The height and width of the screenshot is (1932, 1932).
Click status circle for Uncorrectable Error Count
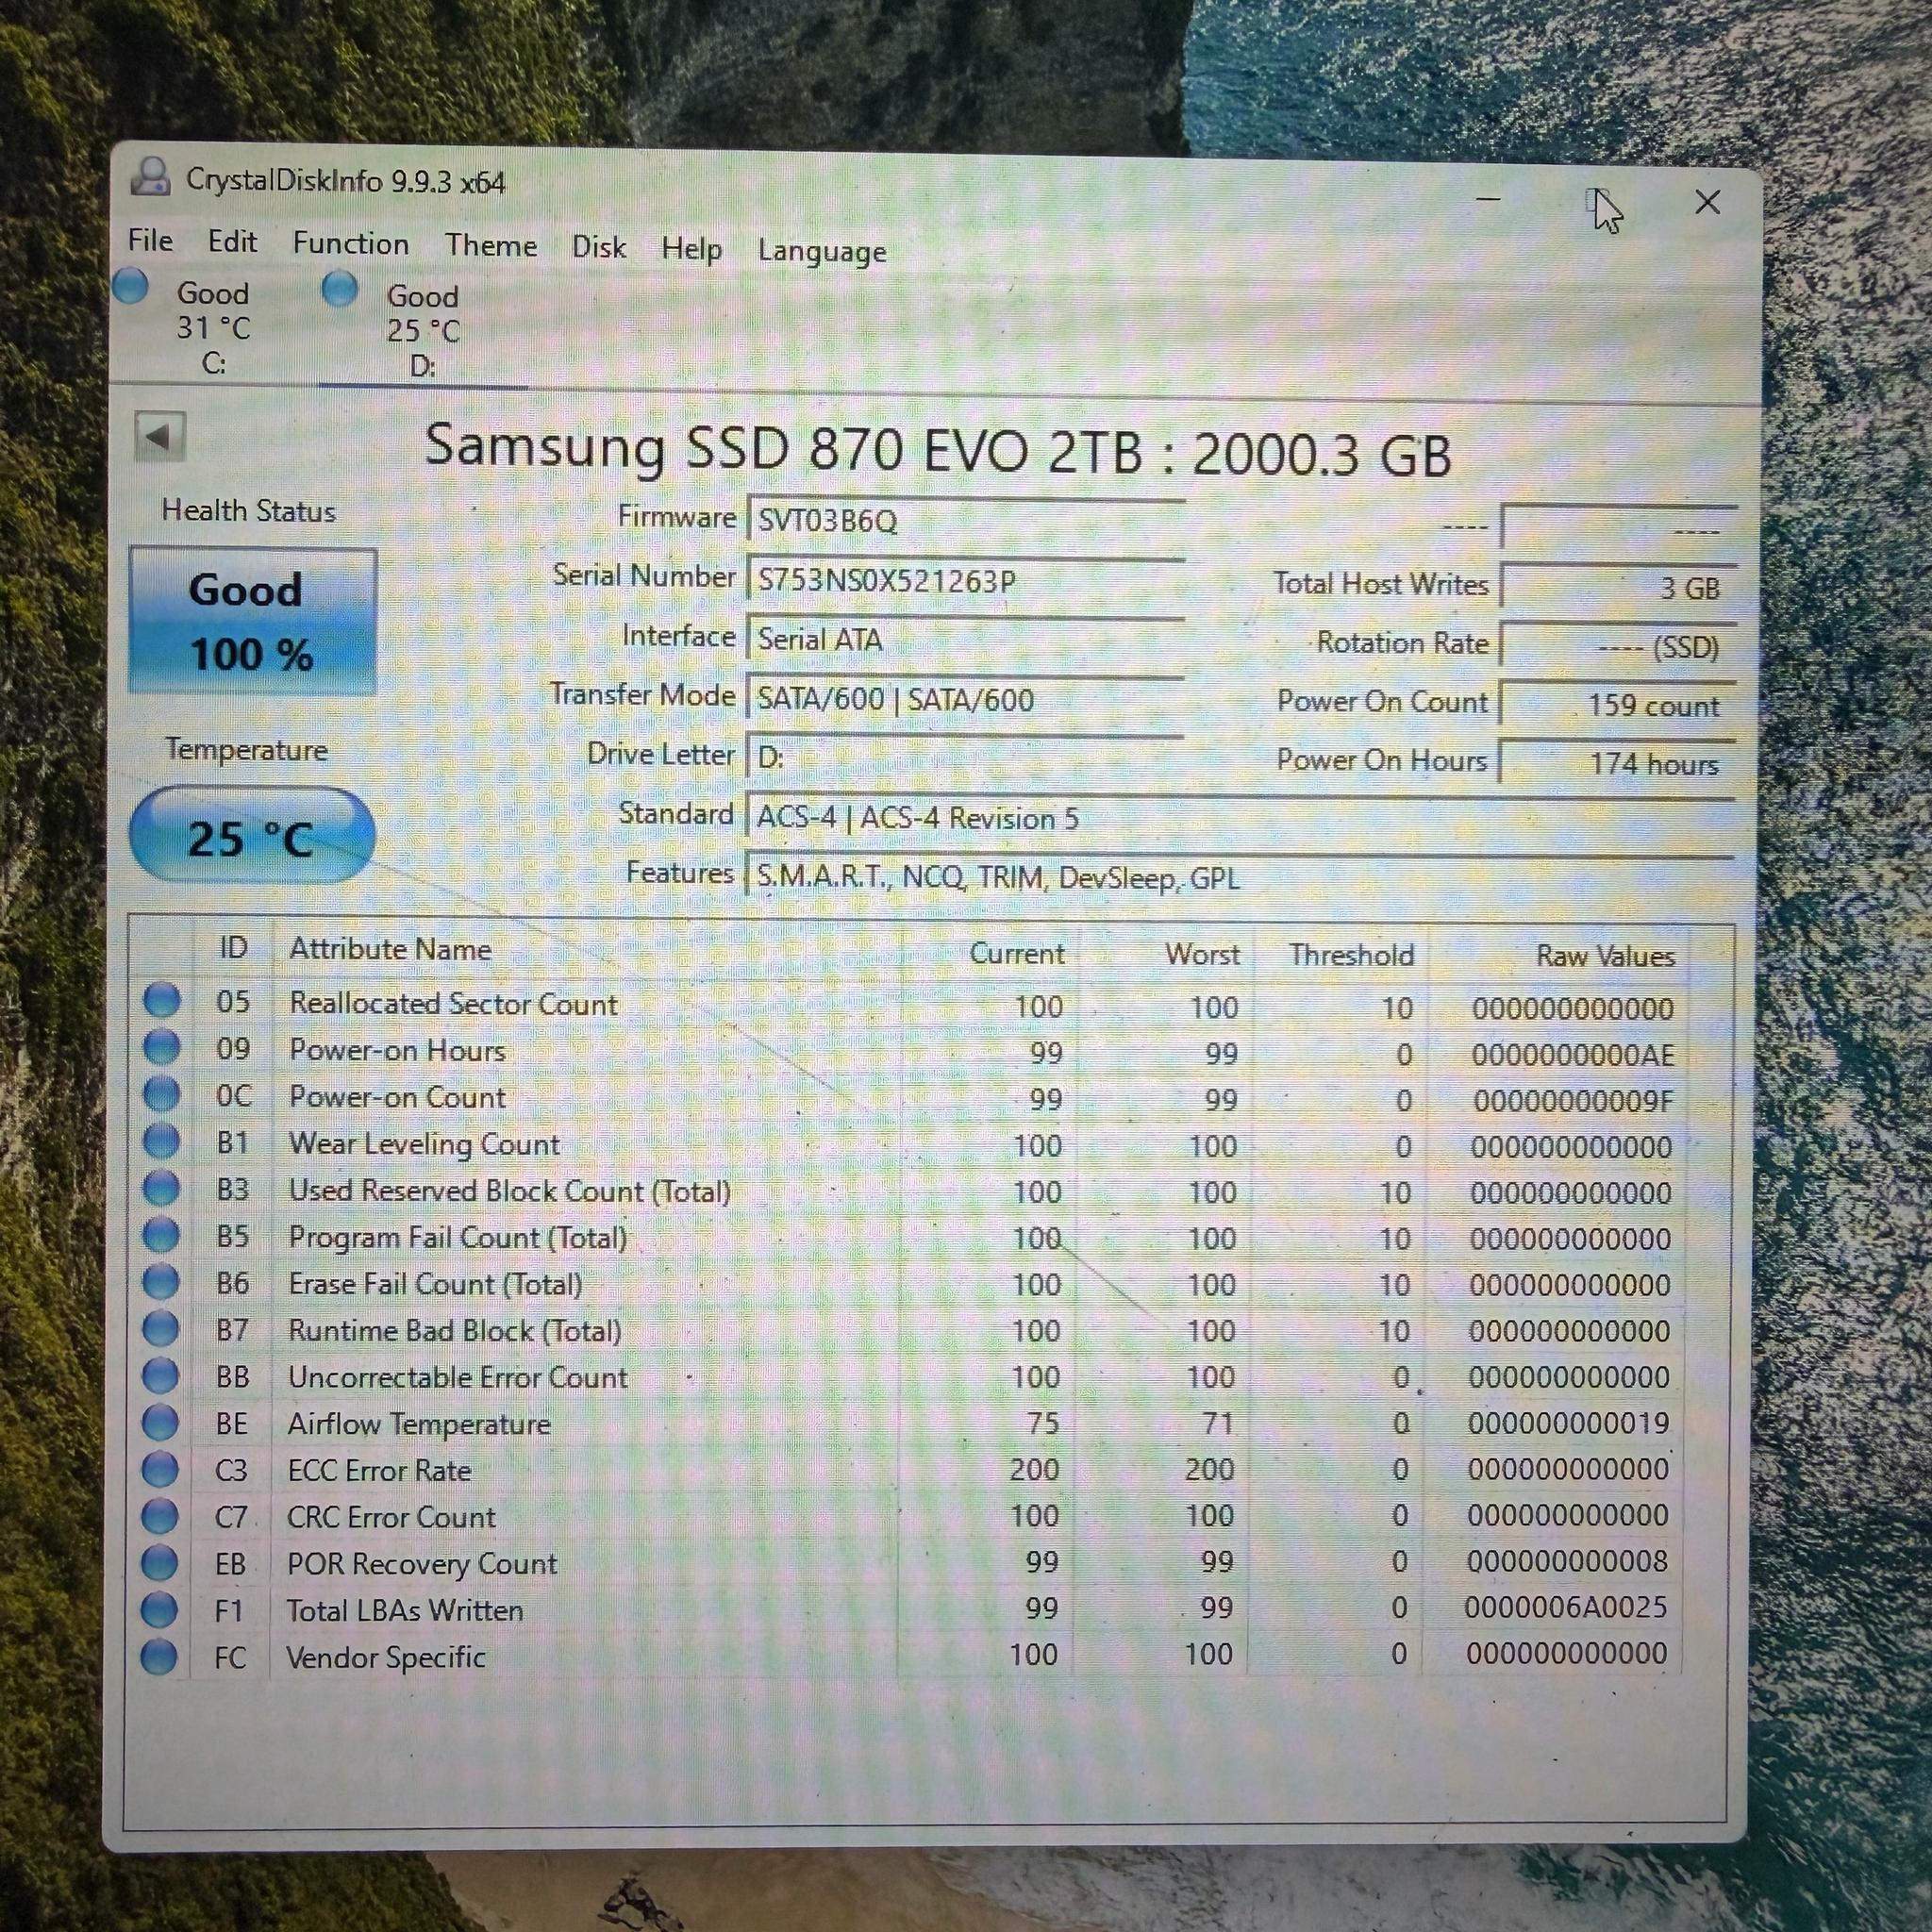[160, 1376]
